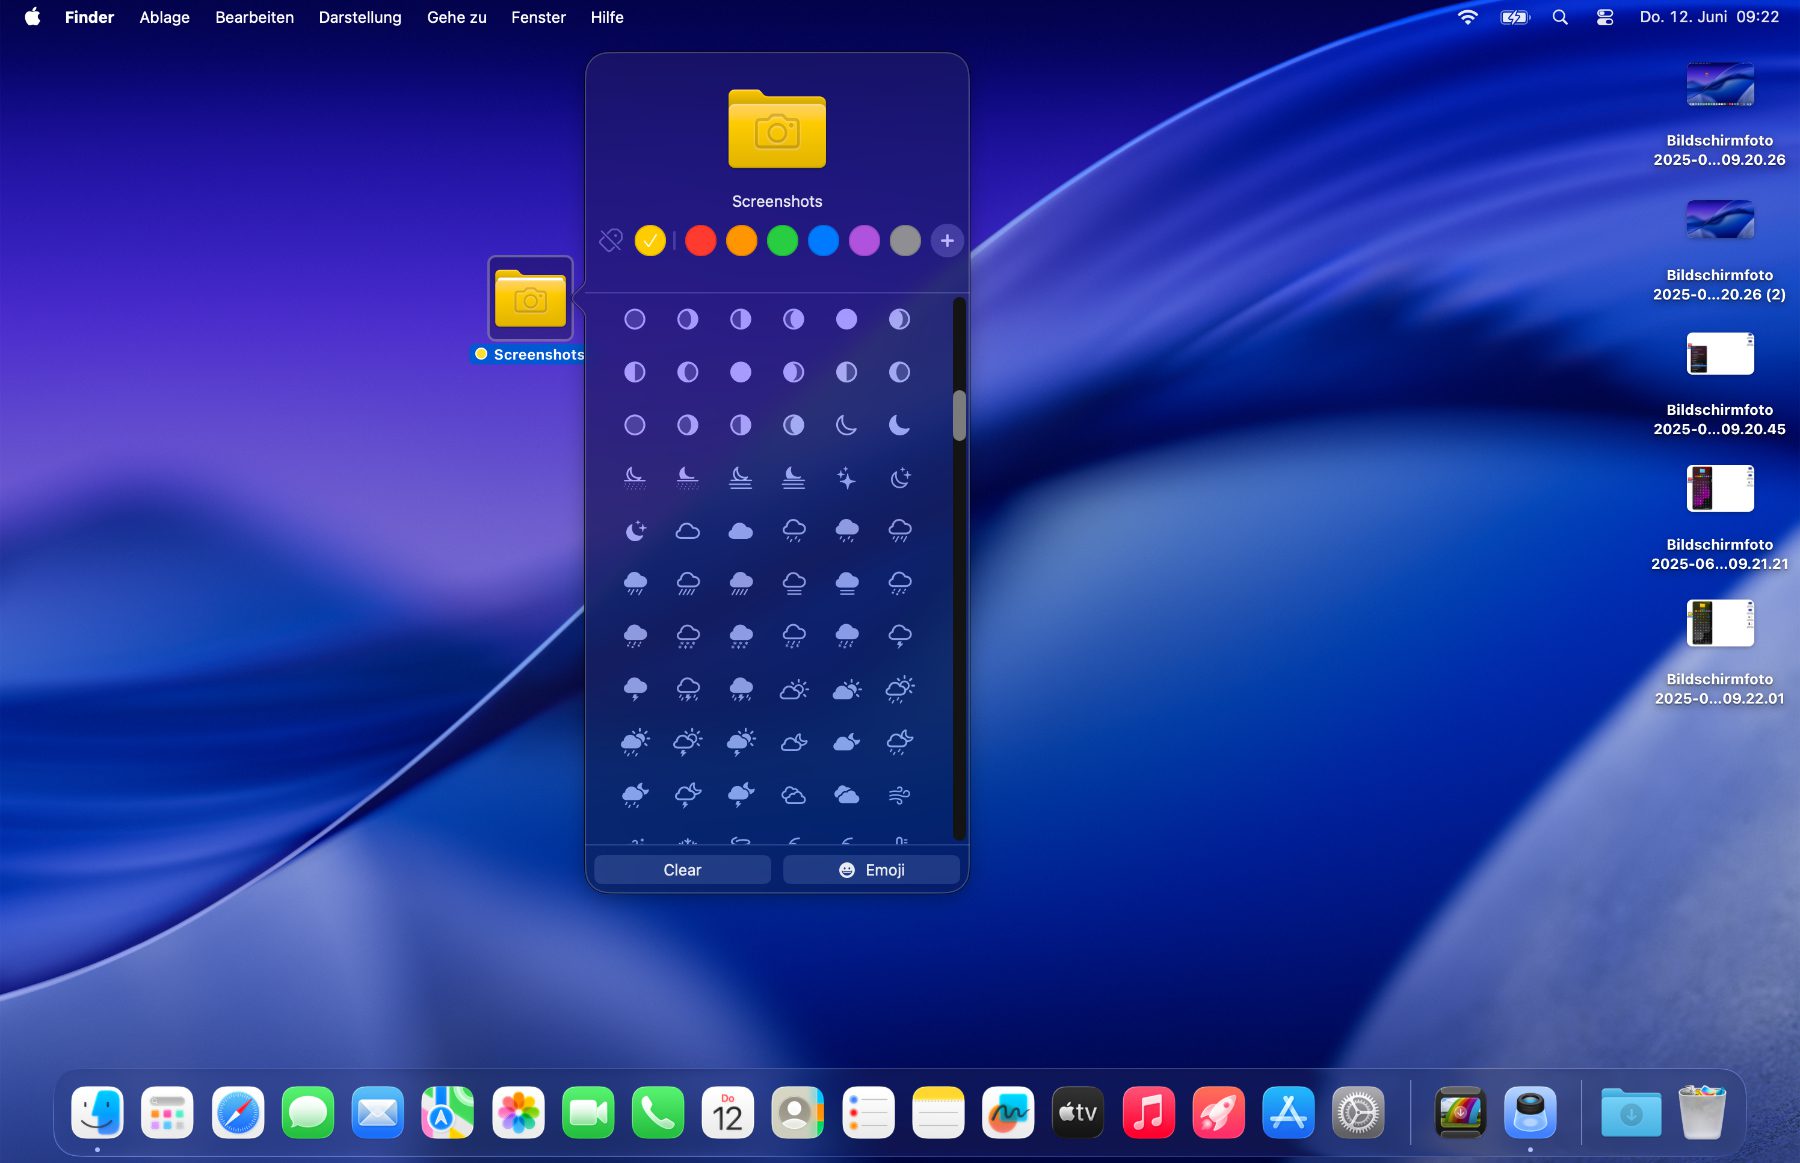Pick the outlined crescent moon symbol
The height and width of the screenshot is (1163, 1800).
(846, 425)
